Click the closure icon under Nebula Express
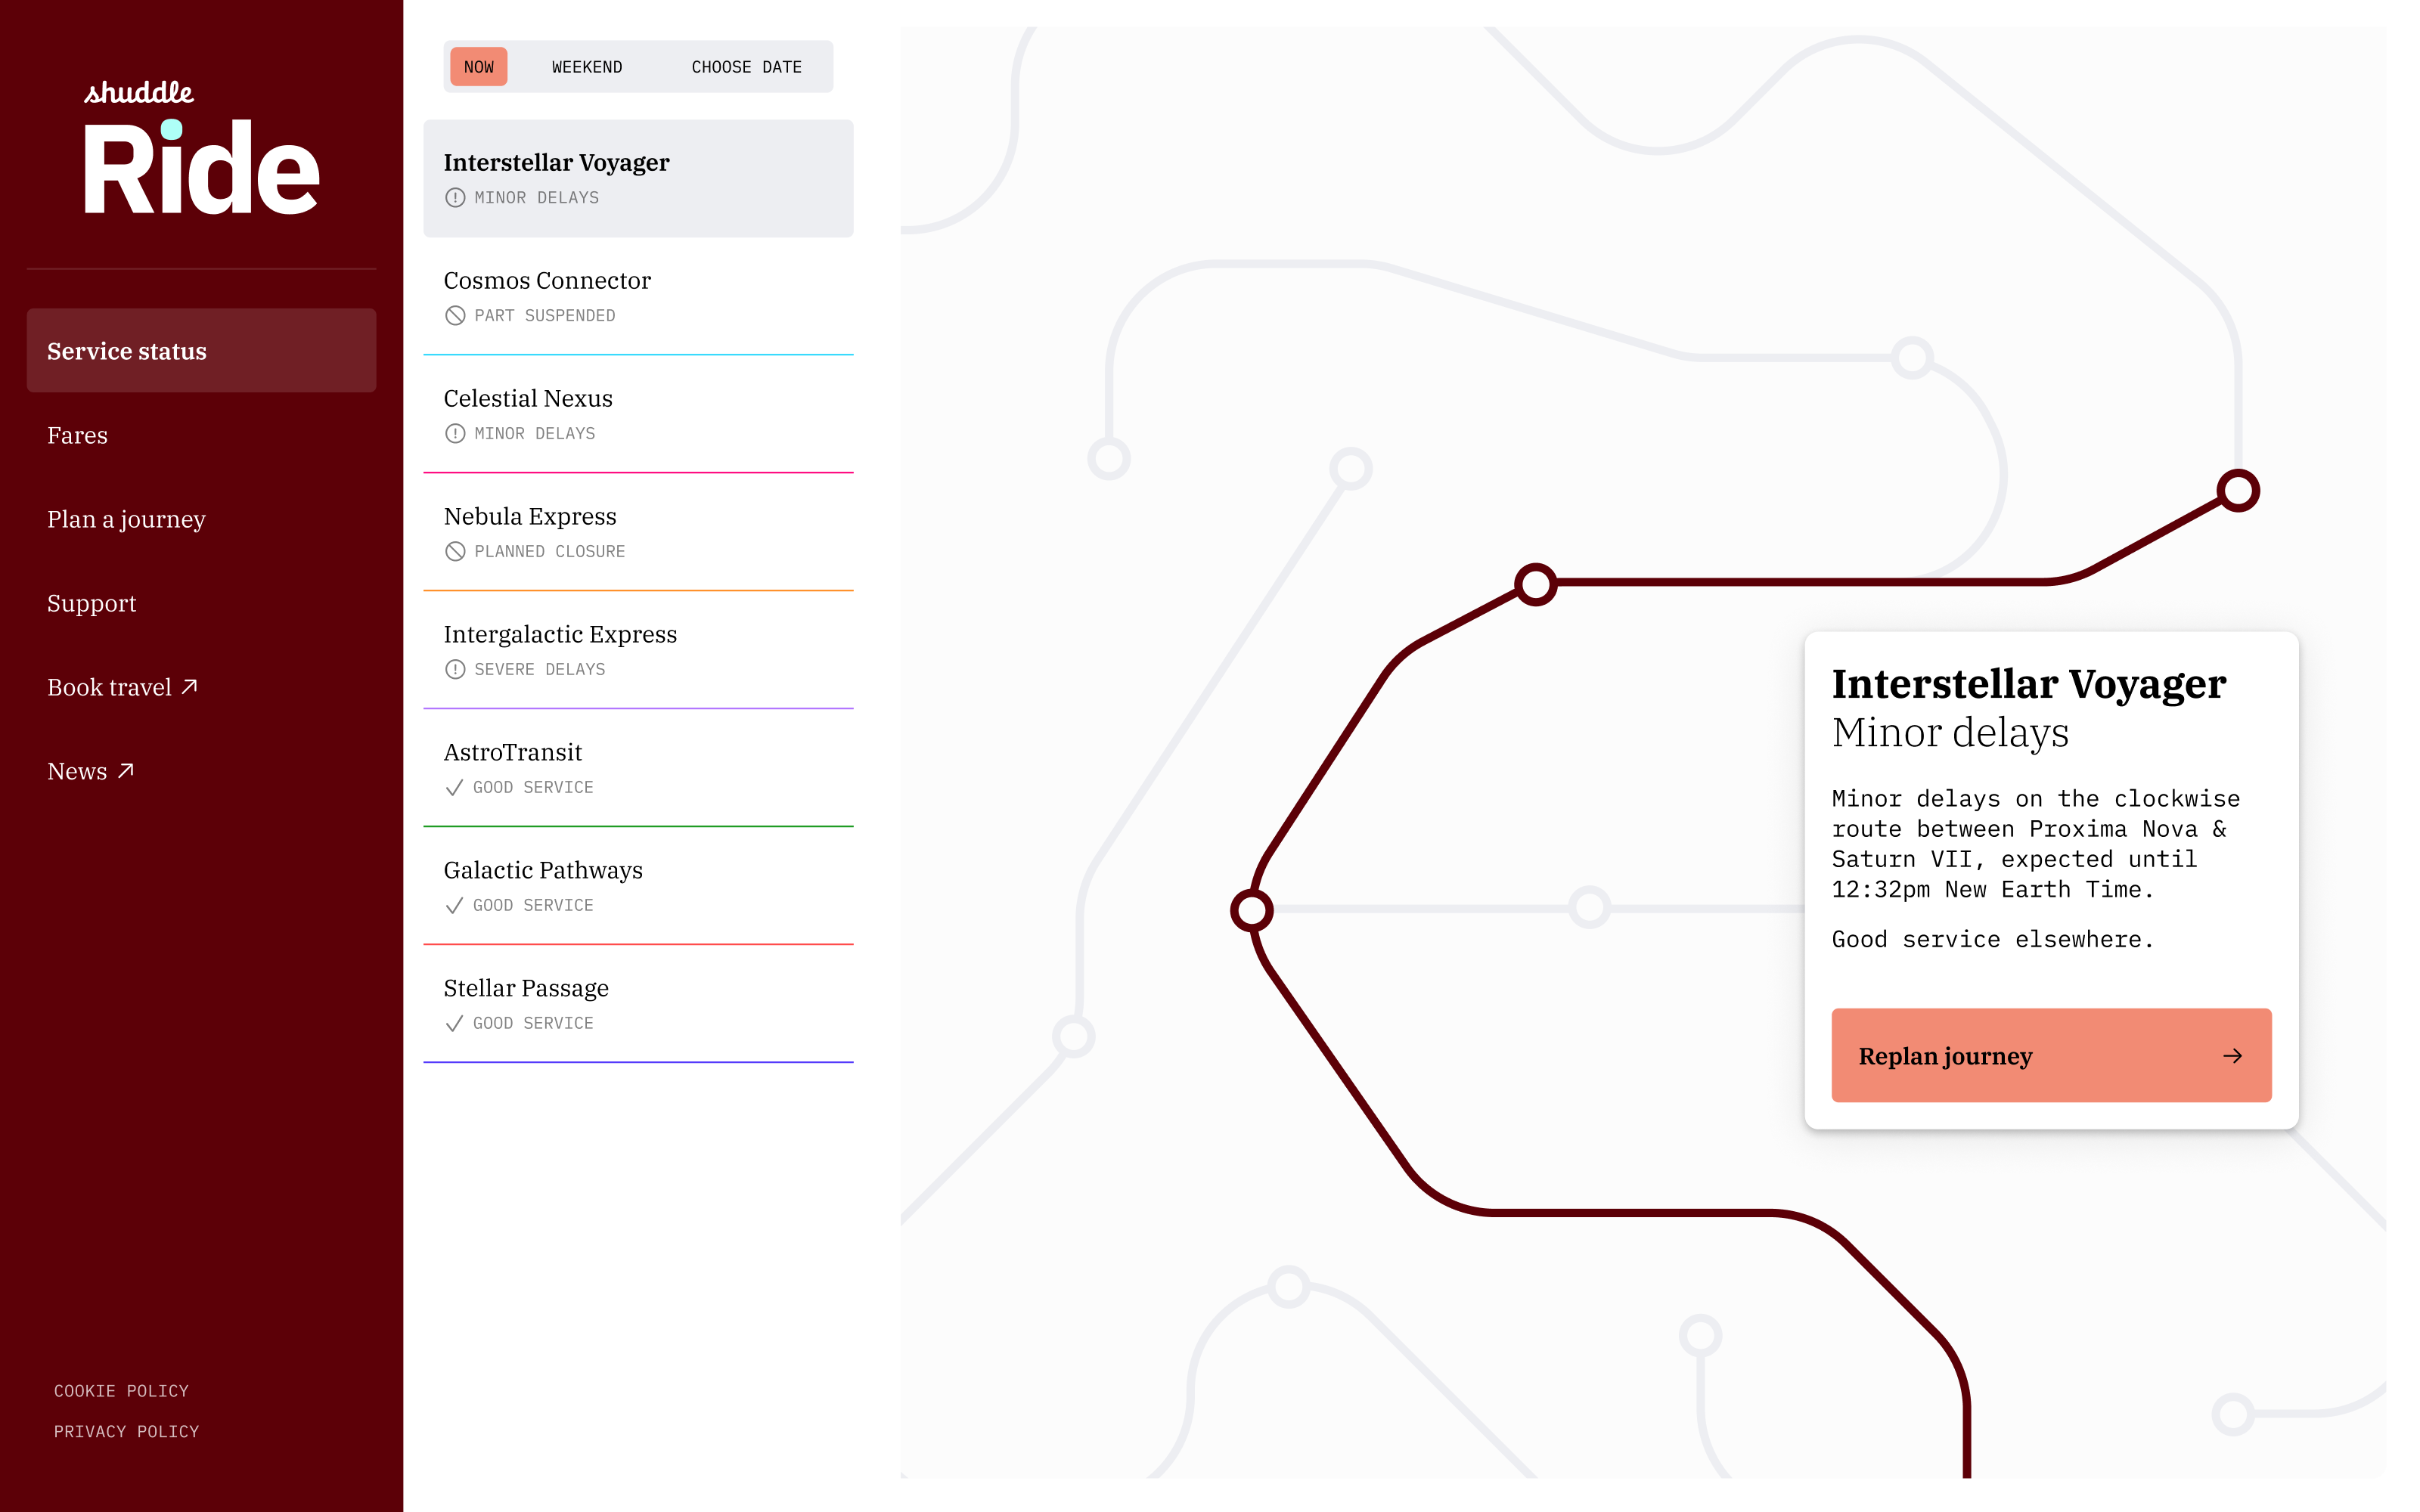2420x1512 pixels. point(455,552)
